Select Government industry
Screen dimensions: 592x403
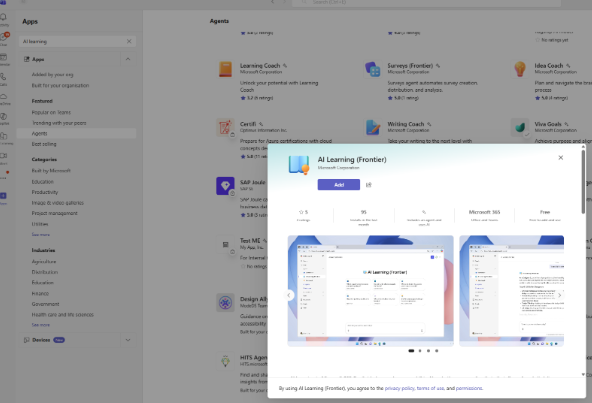click(46, 304)
